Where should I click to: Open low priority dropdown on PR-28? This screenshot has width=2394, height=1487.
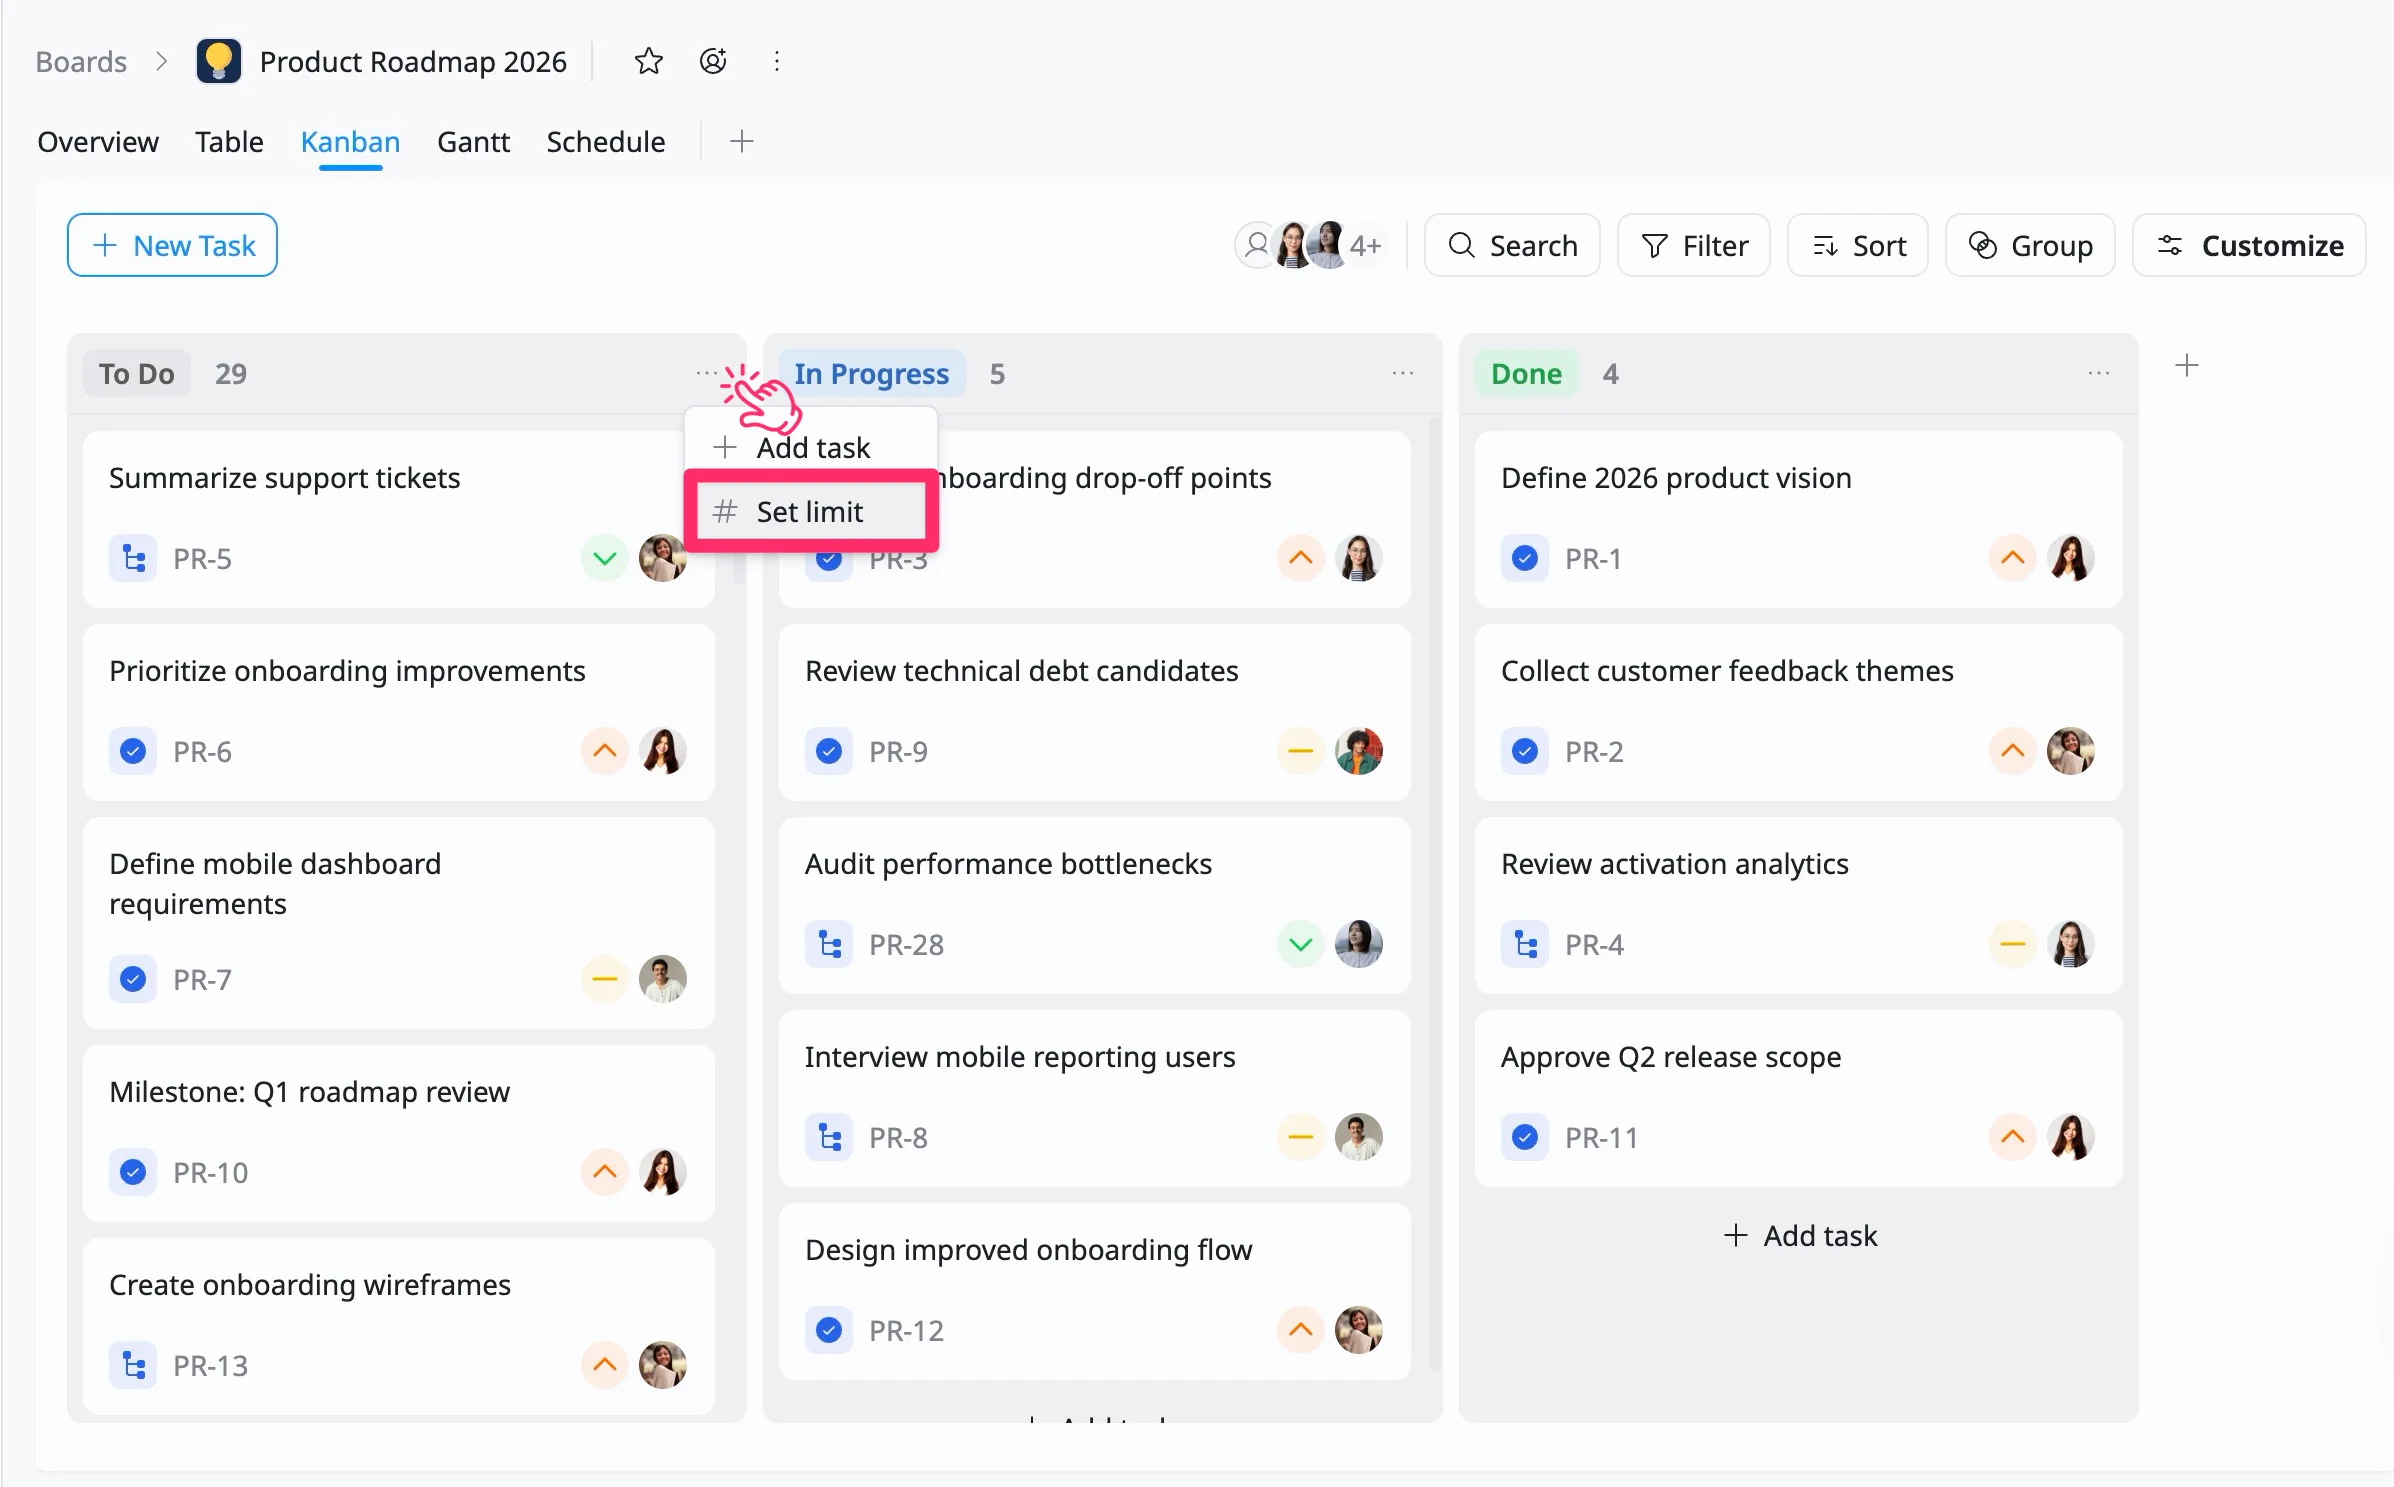coord(1301,944)
